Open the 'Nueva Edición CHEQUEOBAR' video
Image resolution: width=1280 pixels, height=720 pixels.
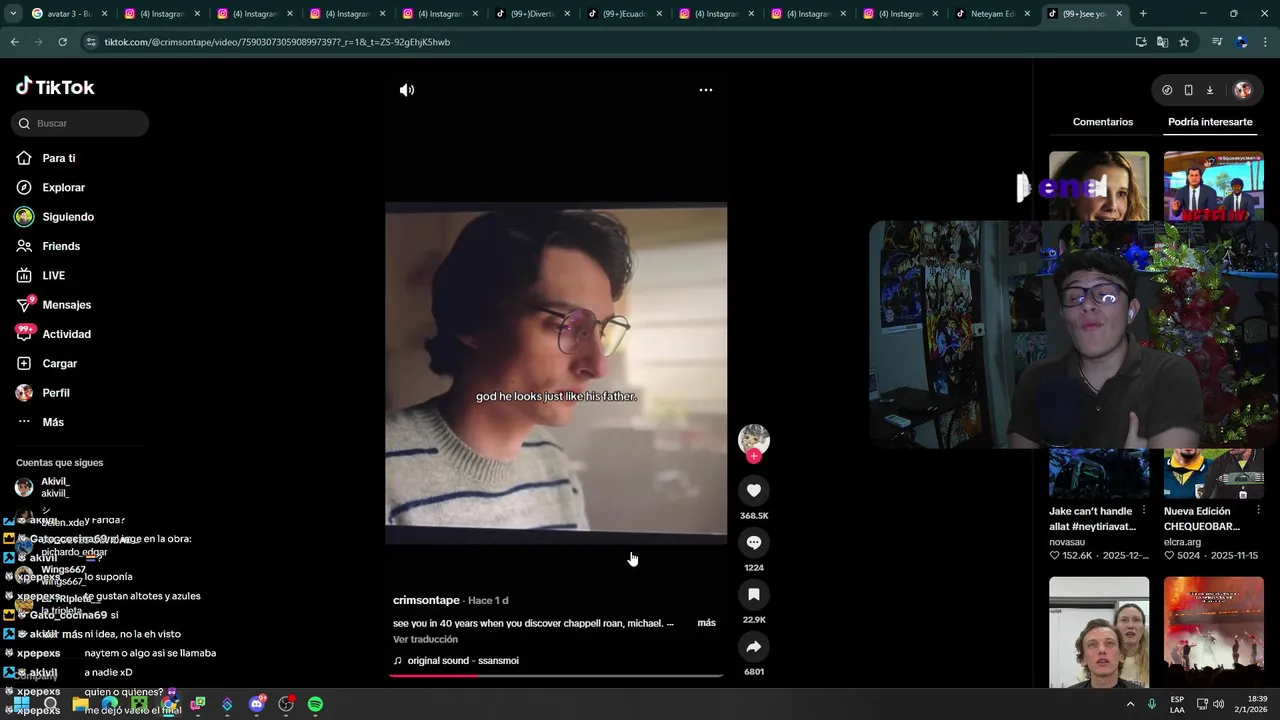tap(1202, 518)
